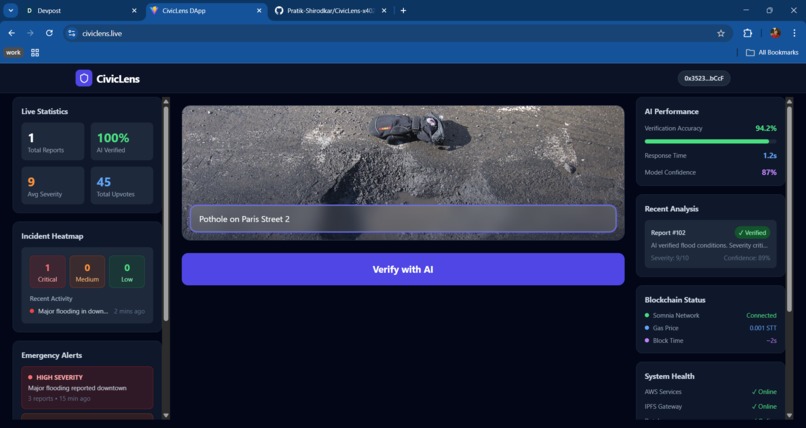
Task: Click the Pothole on Paris Street 2 text field
Action: (403, 219)
